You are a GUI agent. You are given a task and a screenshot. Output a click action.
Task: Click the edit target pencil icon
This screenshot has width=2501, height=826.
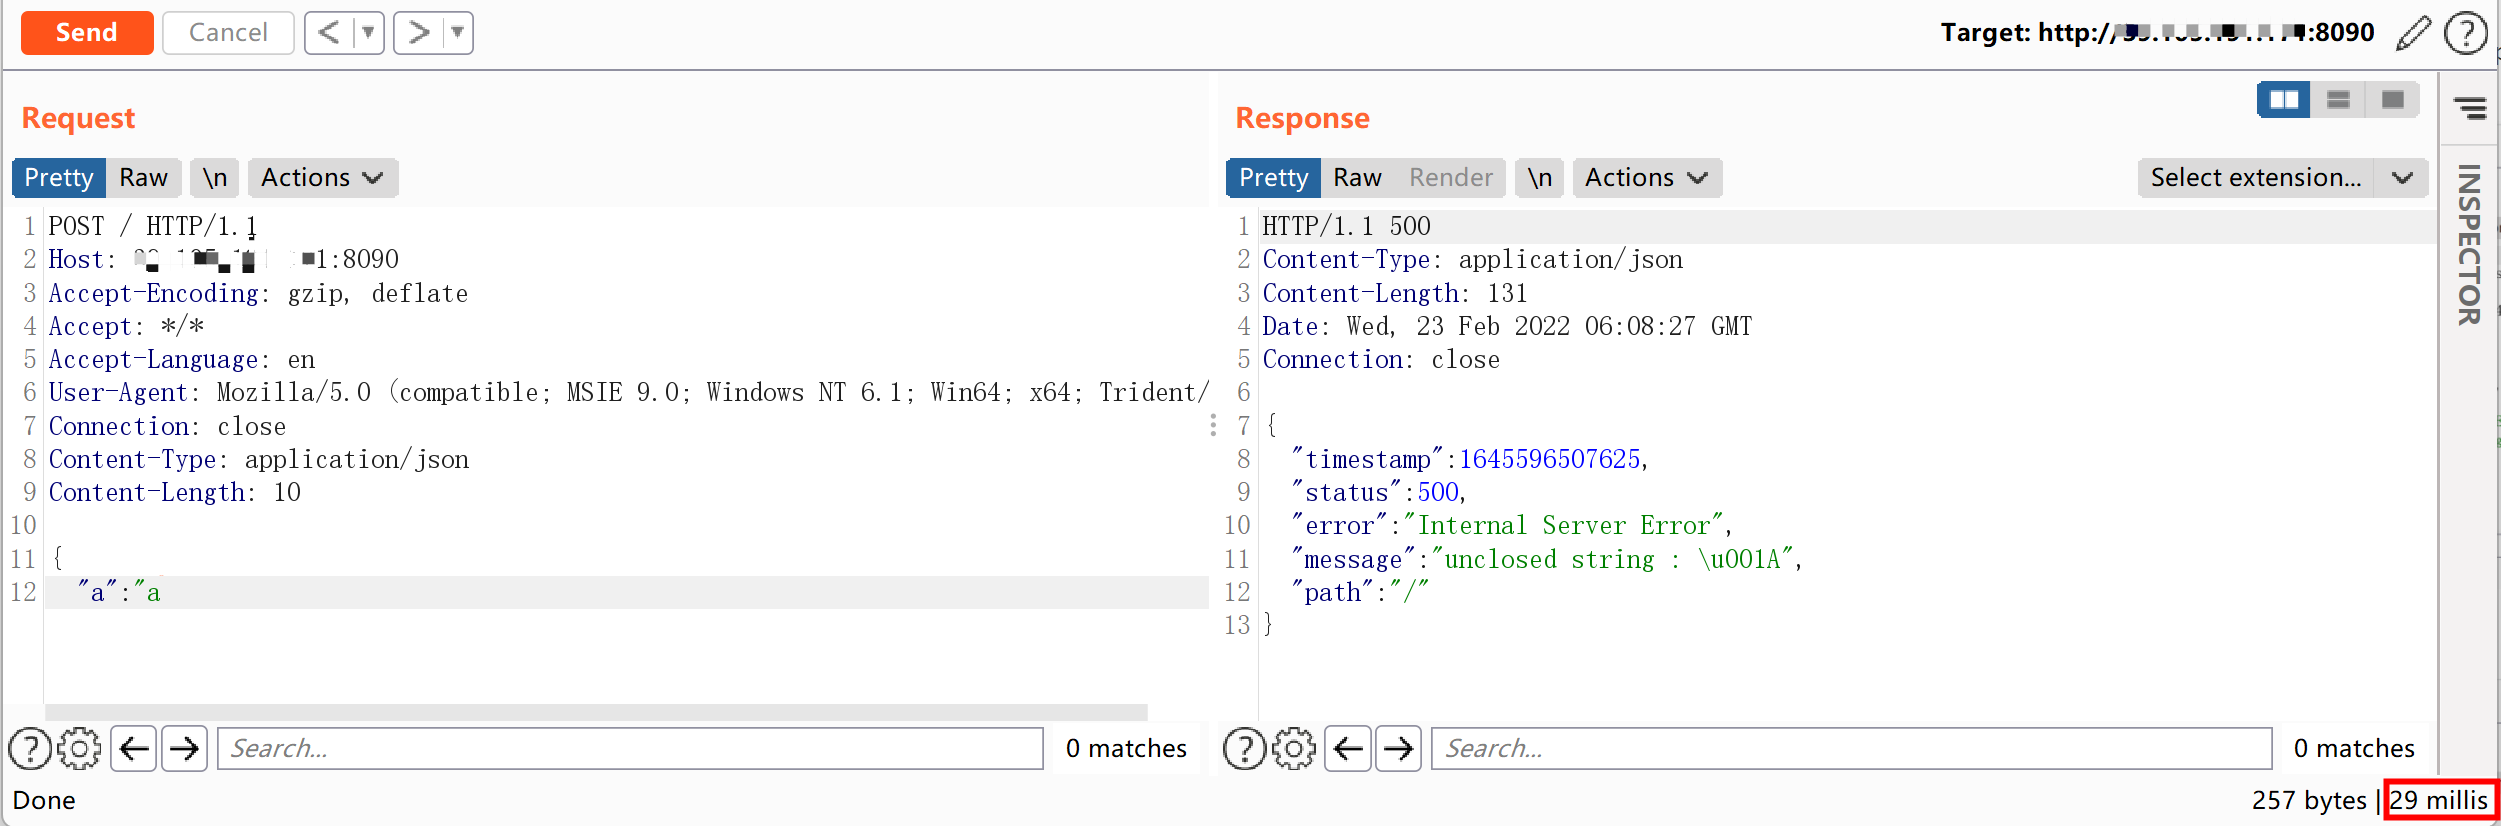2413,33
